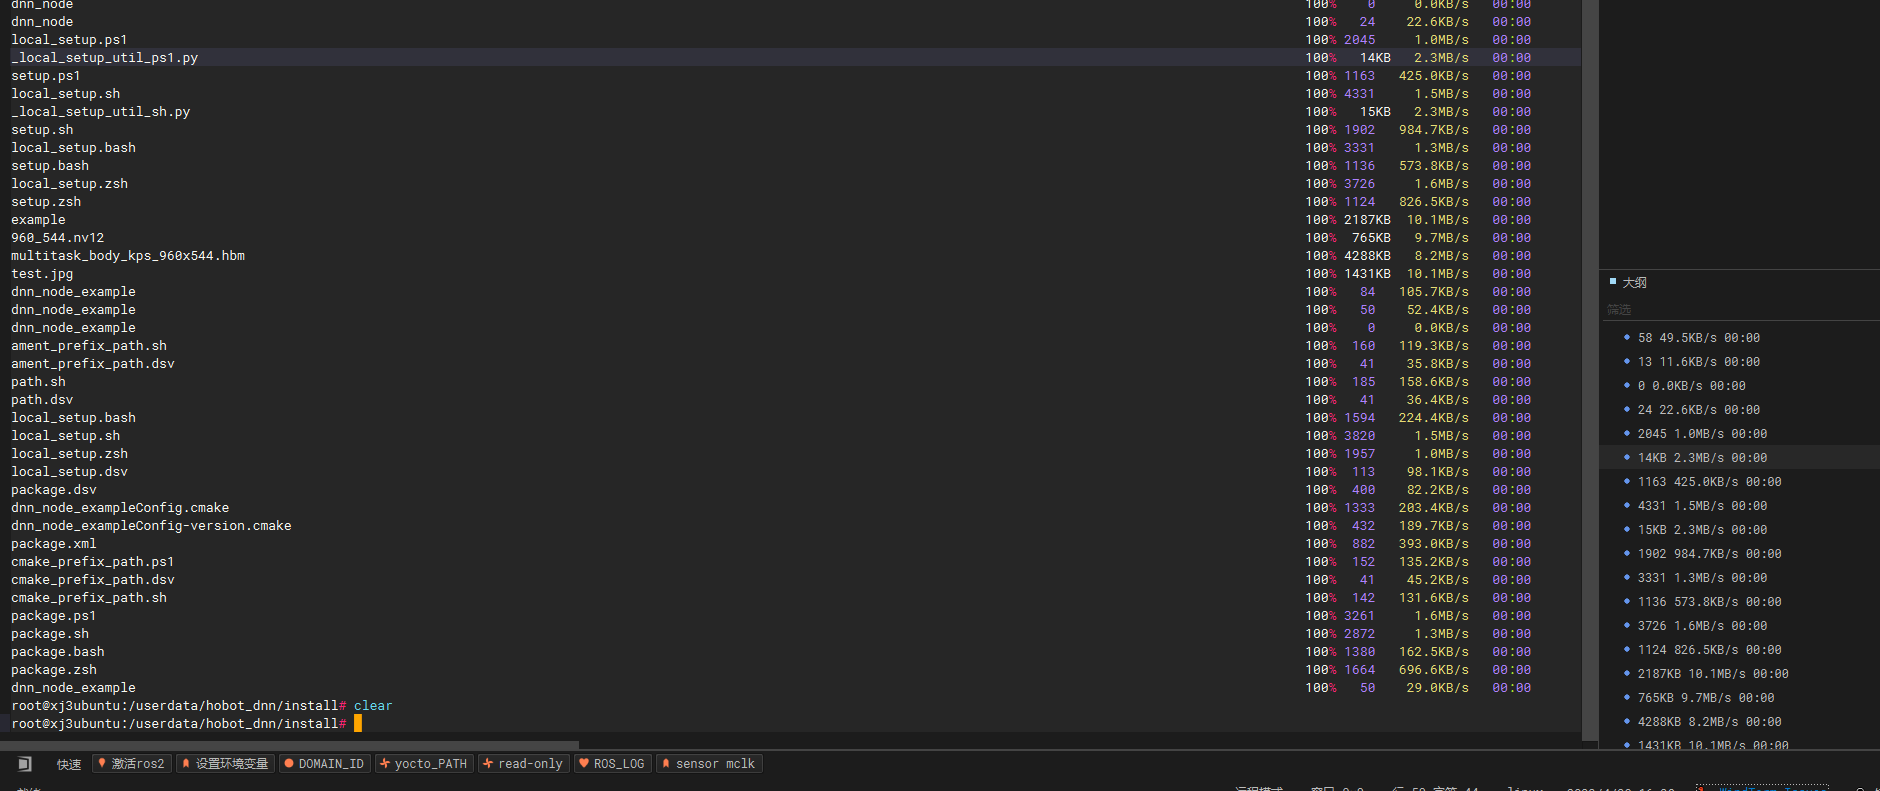This screenshot has width=1880, height=791.
Task: Click the _local_setup_util_sh.py file name
Action: (101, 112)
